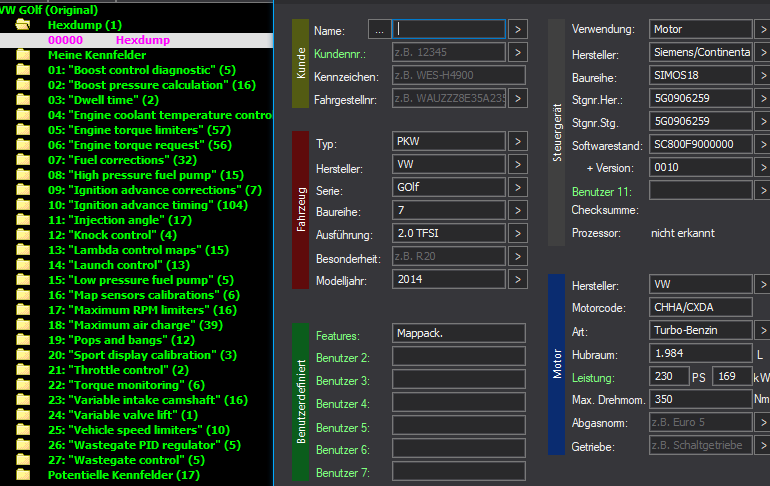Click the Kundennr. input field
The width and height of the screenshot is (770, 486).
coord(449,52)
